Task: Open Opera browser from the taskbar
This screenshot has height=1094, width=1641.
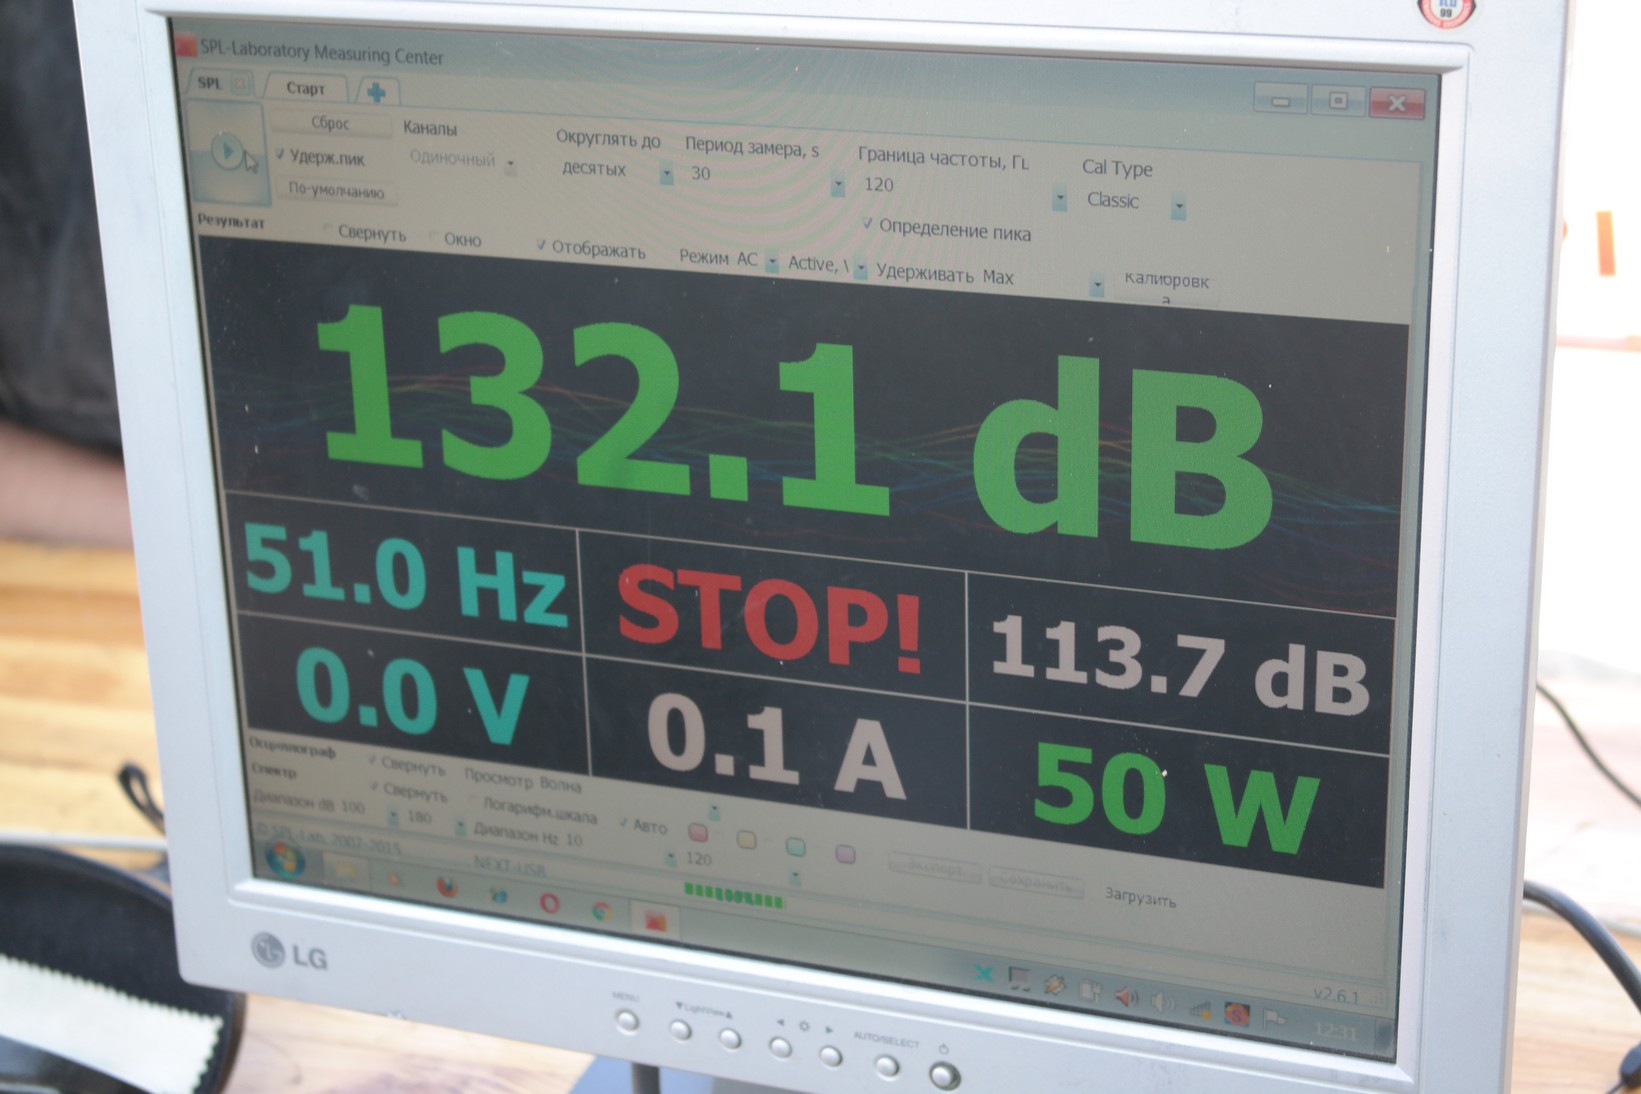Action: coord(549,902)
